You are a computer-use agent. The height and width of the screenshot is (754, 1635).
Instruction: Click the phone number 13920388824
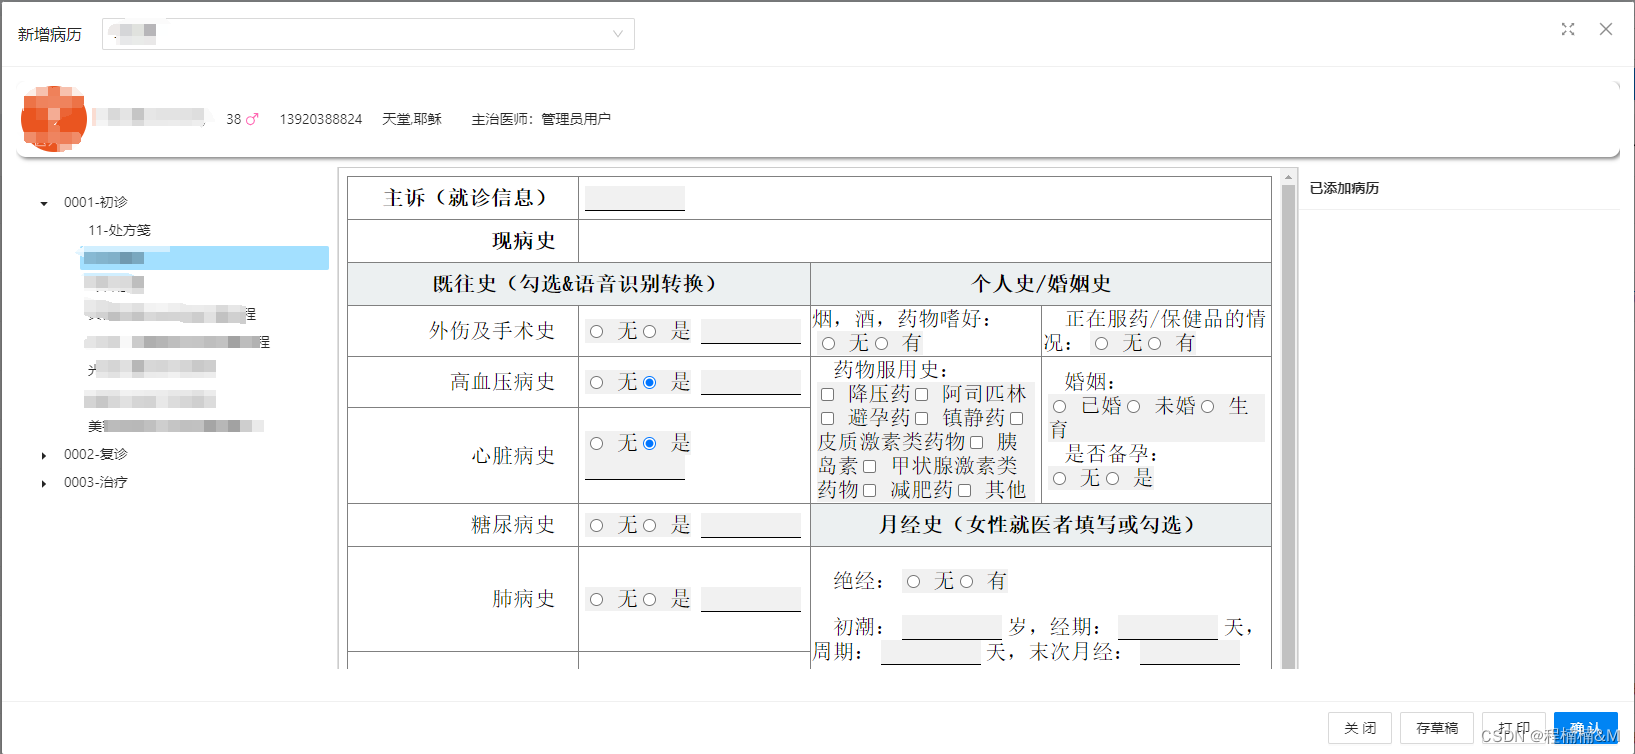point(321,119)
